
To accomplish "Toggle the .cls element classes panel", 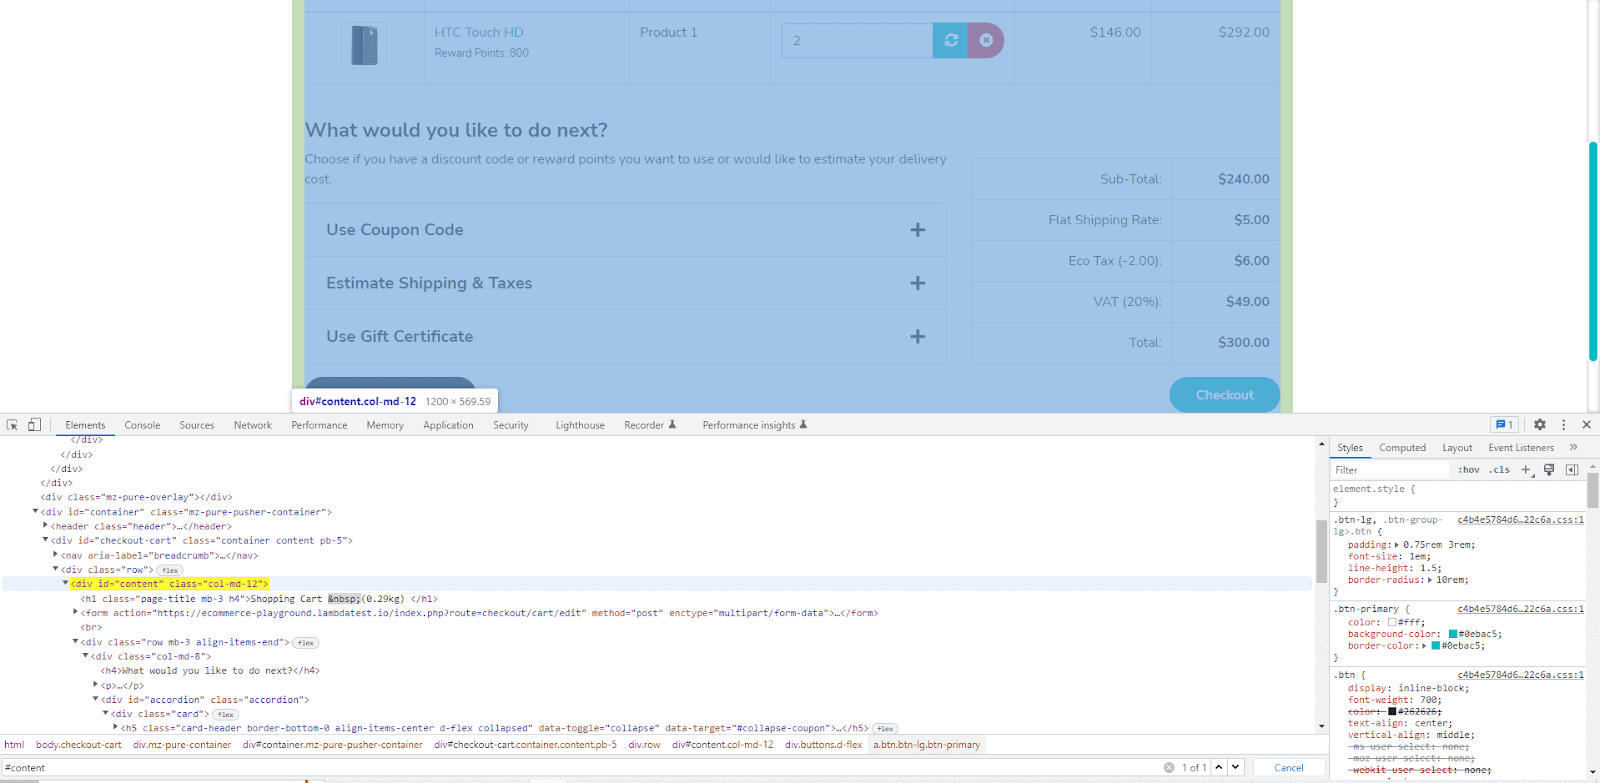I will point(1500,470).
